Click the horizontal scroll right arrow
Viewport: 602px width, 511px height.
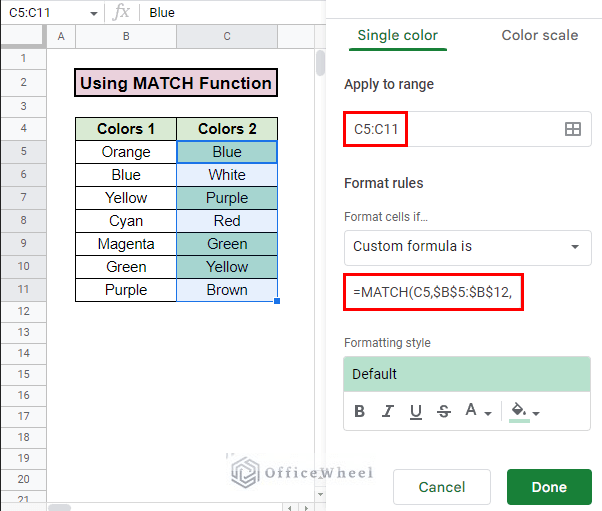306,508
